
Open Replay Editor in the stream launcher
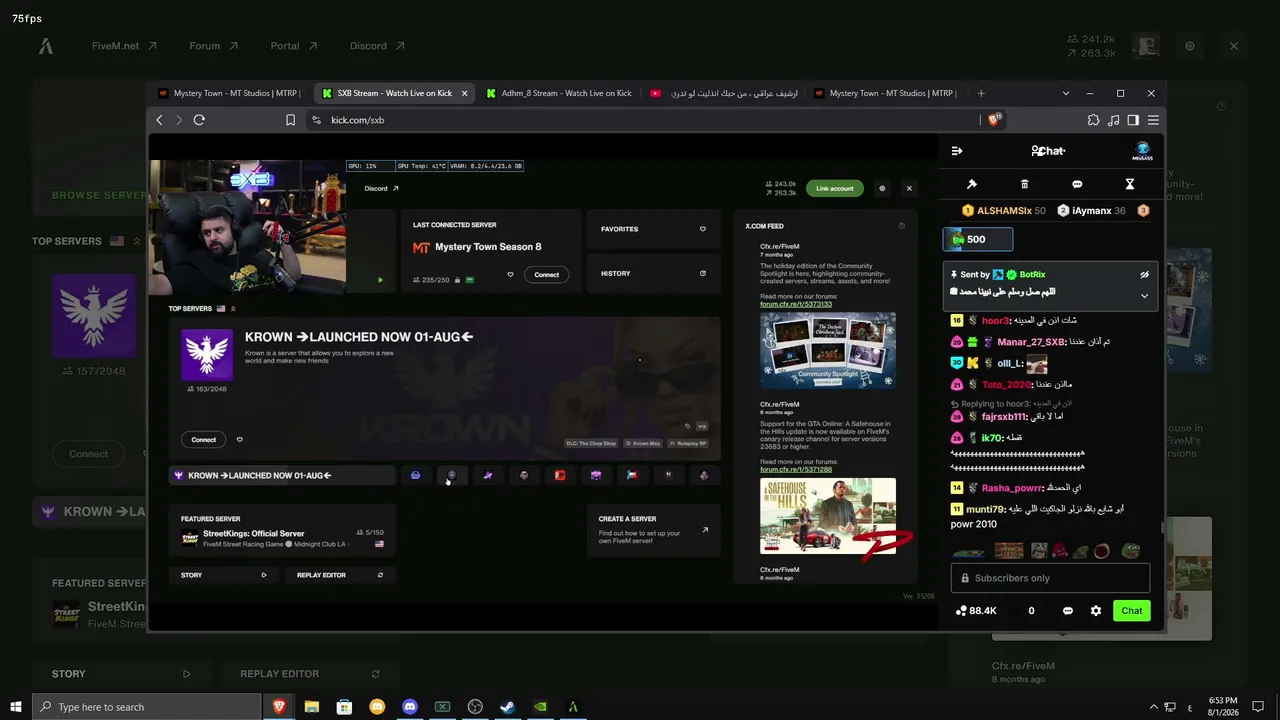click(340, 575)
